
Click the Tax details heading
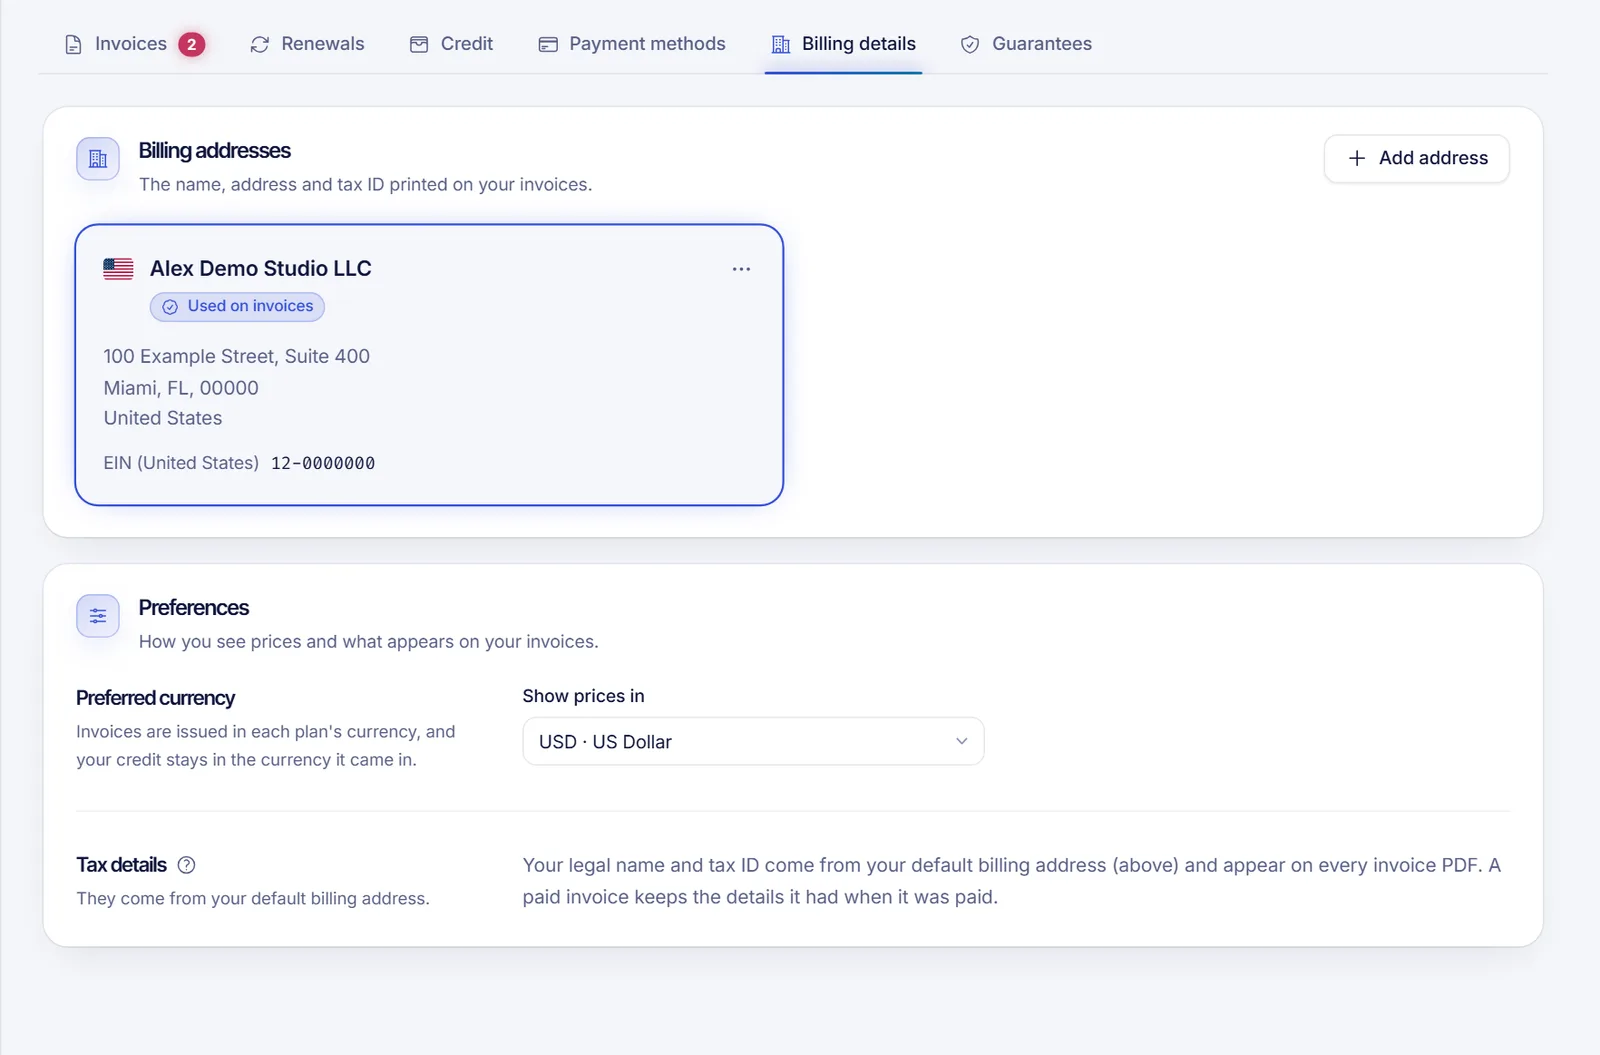coord(122,865)
